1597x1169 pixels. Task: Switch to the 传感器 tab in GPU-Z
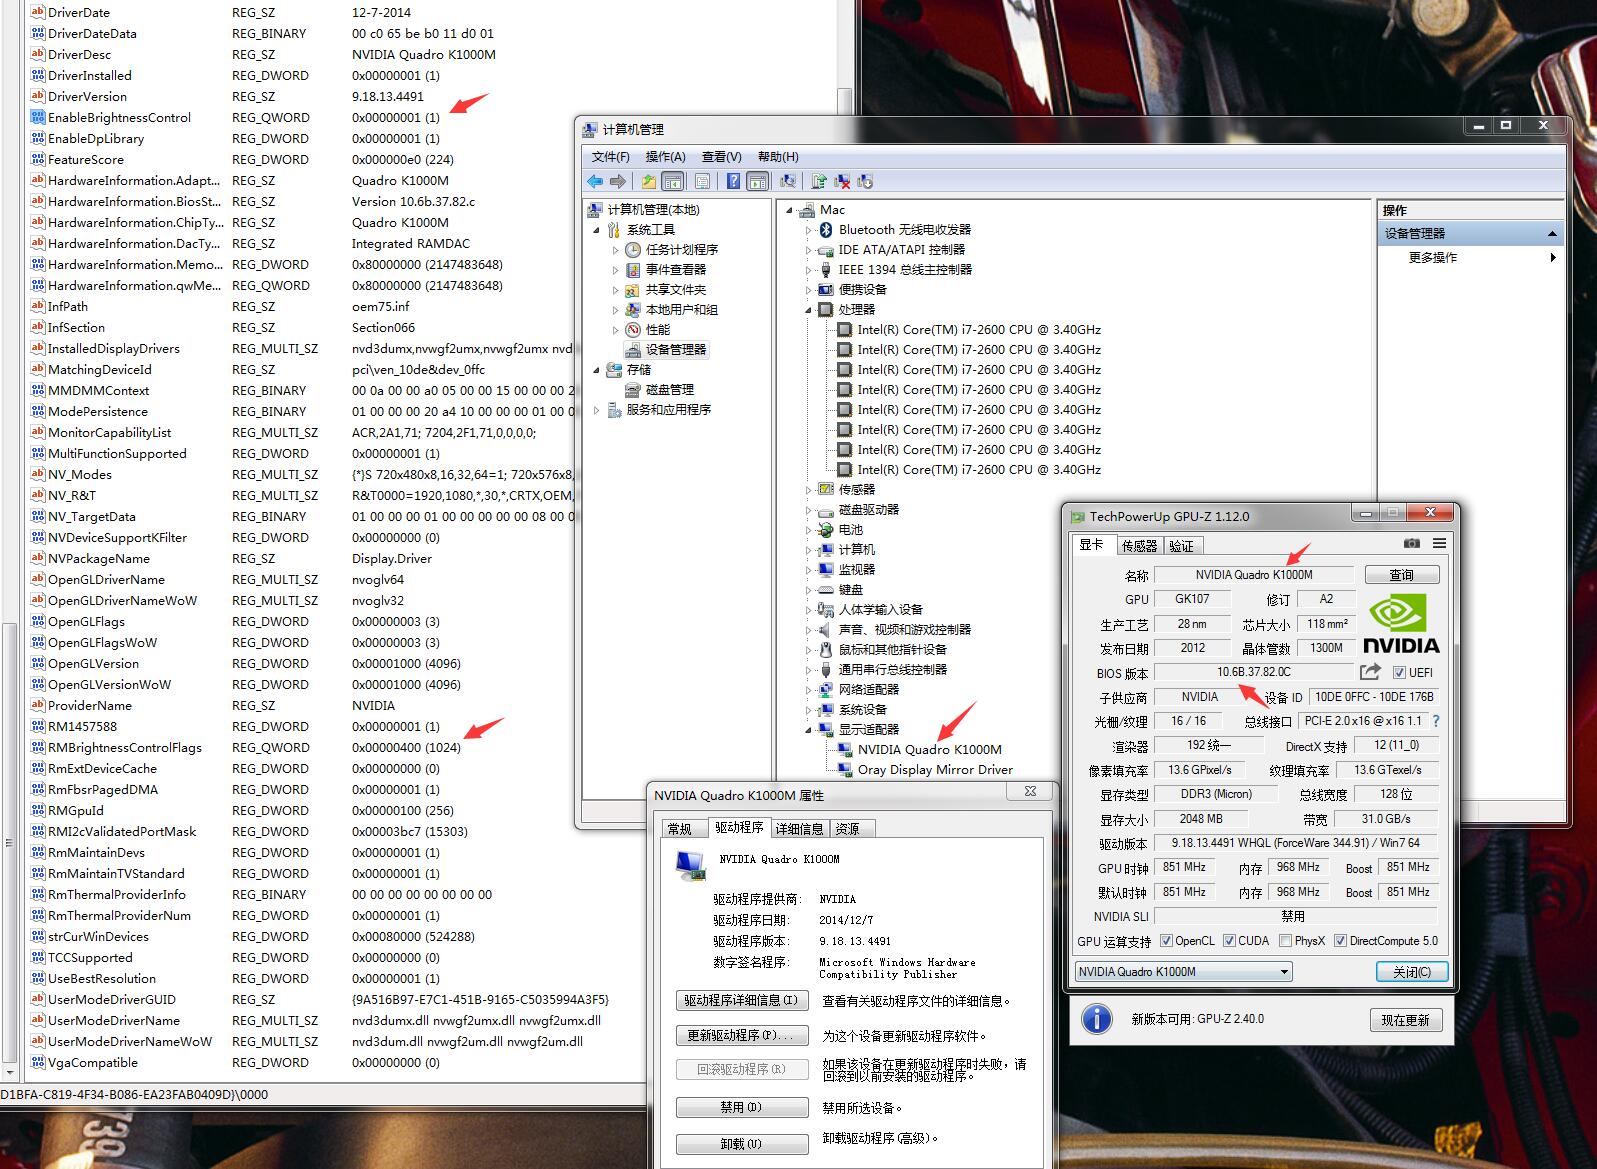point(1139,545)
